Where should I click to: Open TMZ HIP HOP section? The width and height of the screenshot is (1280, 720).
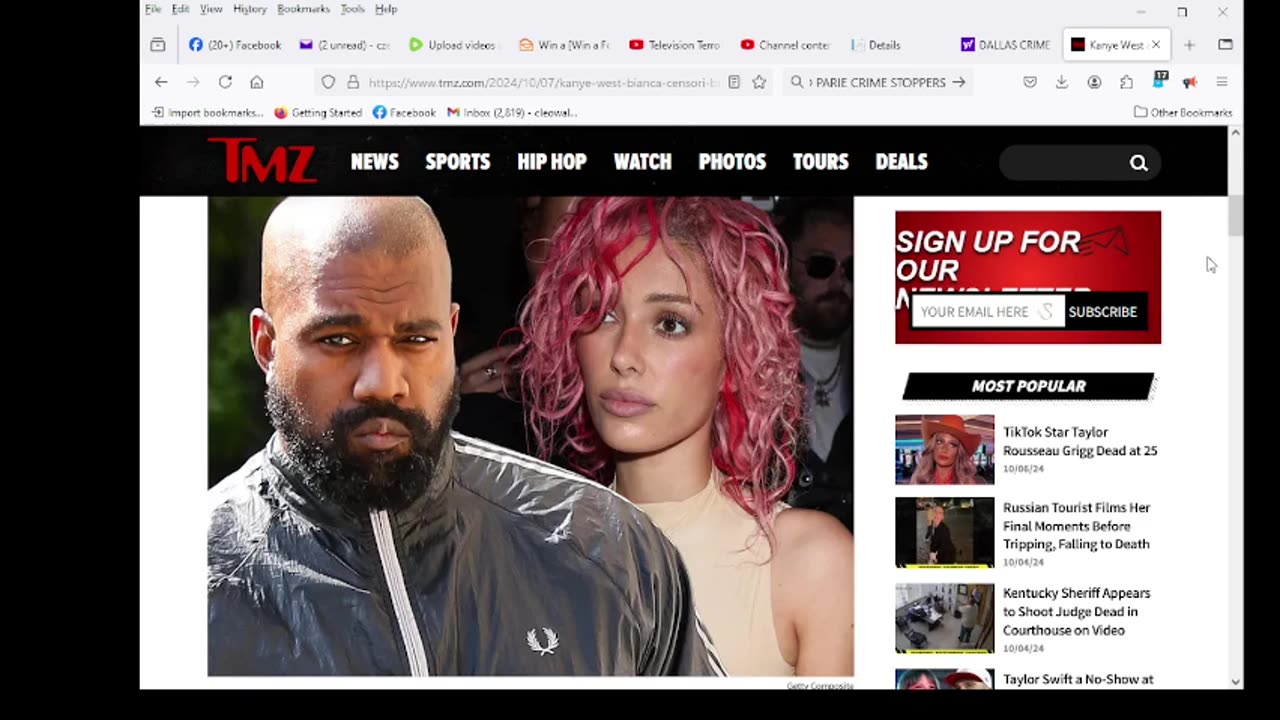[x=552, y=162]
